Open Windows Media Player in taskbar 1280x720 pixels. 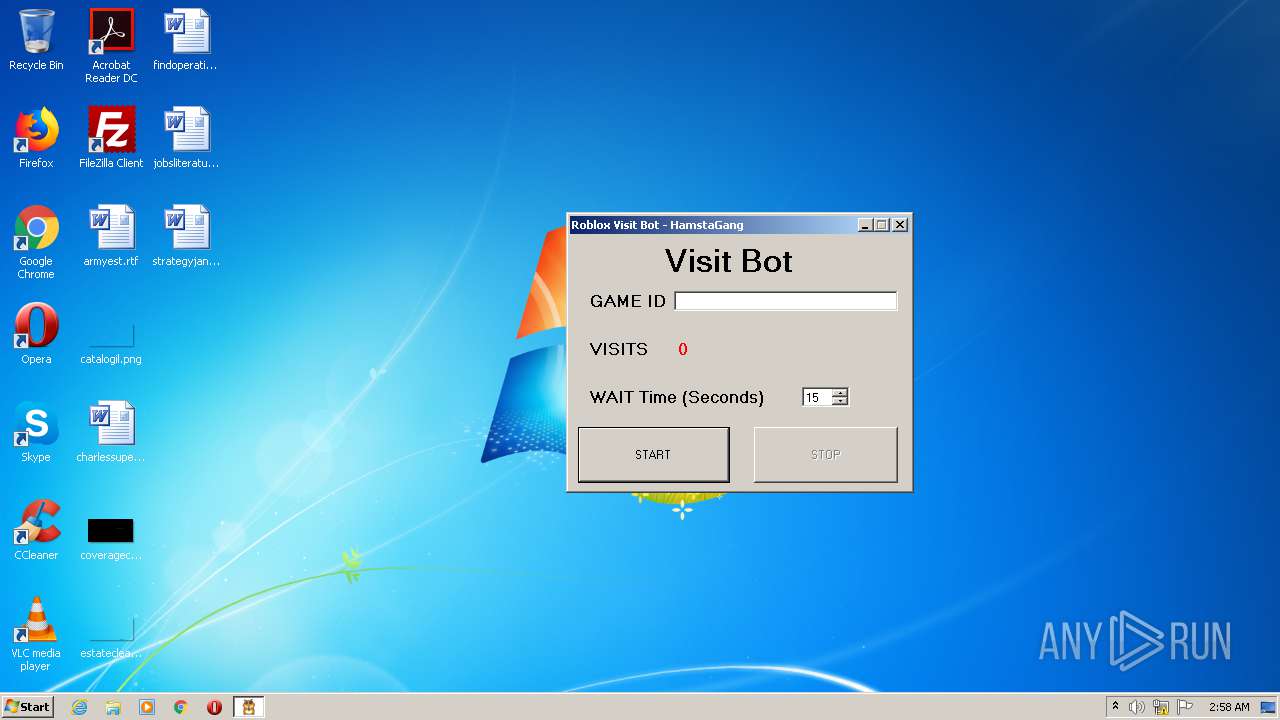(147, 707)
